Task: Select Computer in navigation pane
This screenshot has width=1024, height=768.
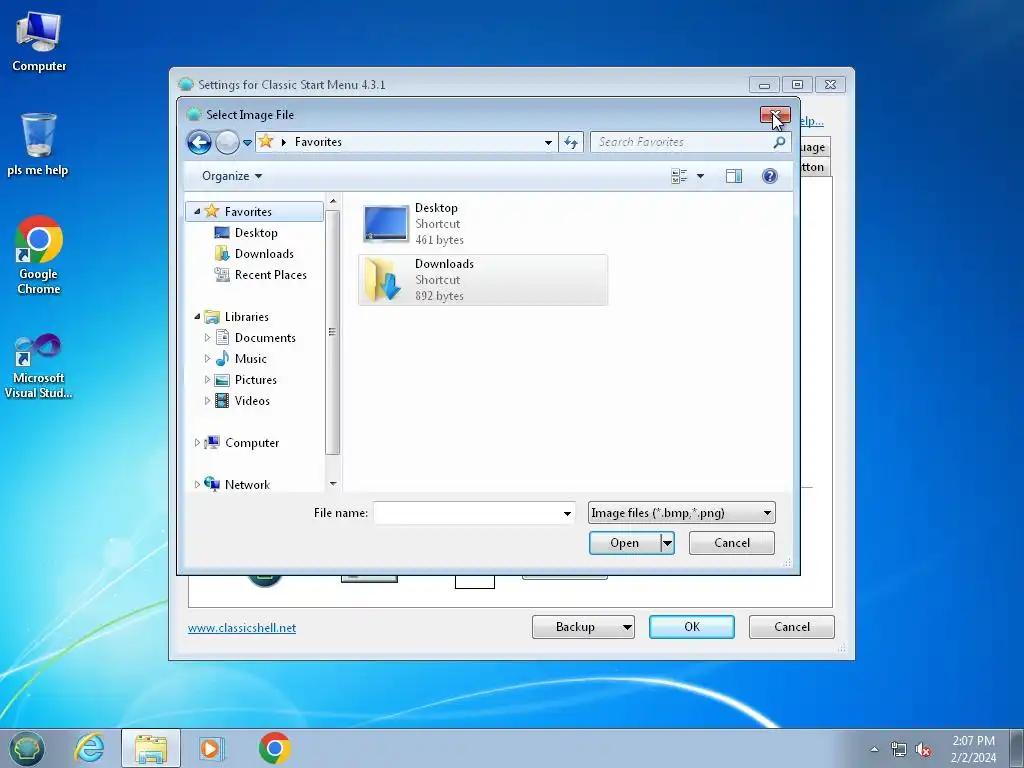Action: (252, 443)
